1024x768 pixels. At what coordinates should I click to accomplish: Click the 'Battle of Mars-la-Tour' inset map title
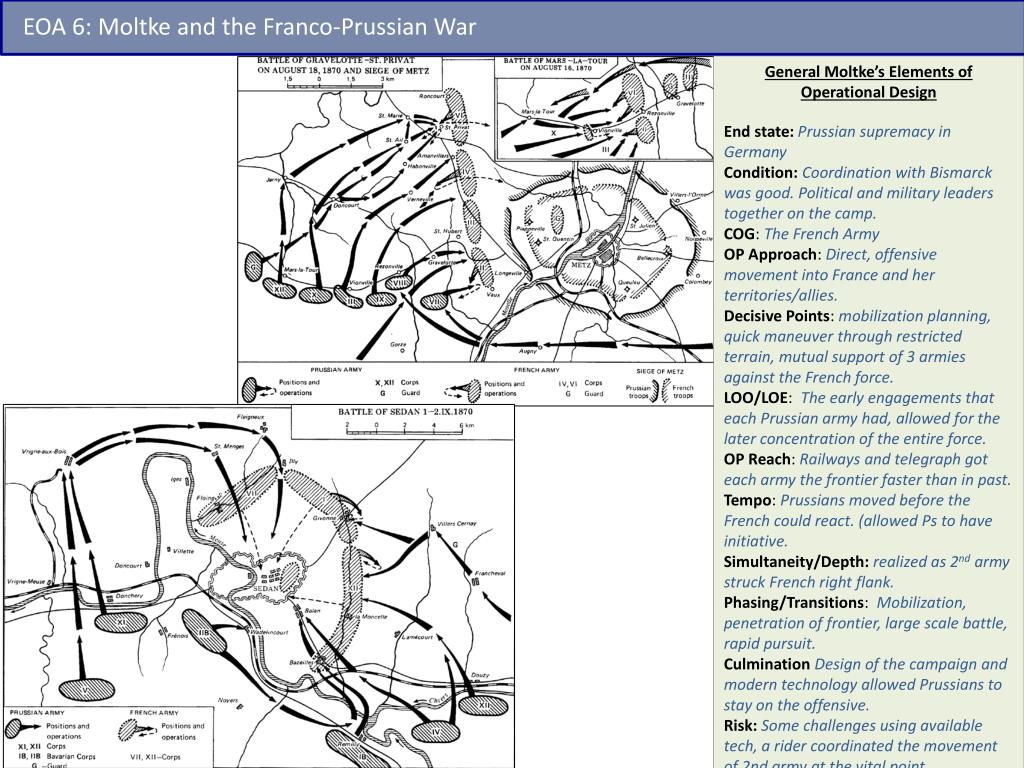pos(556,64)
